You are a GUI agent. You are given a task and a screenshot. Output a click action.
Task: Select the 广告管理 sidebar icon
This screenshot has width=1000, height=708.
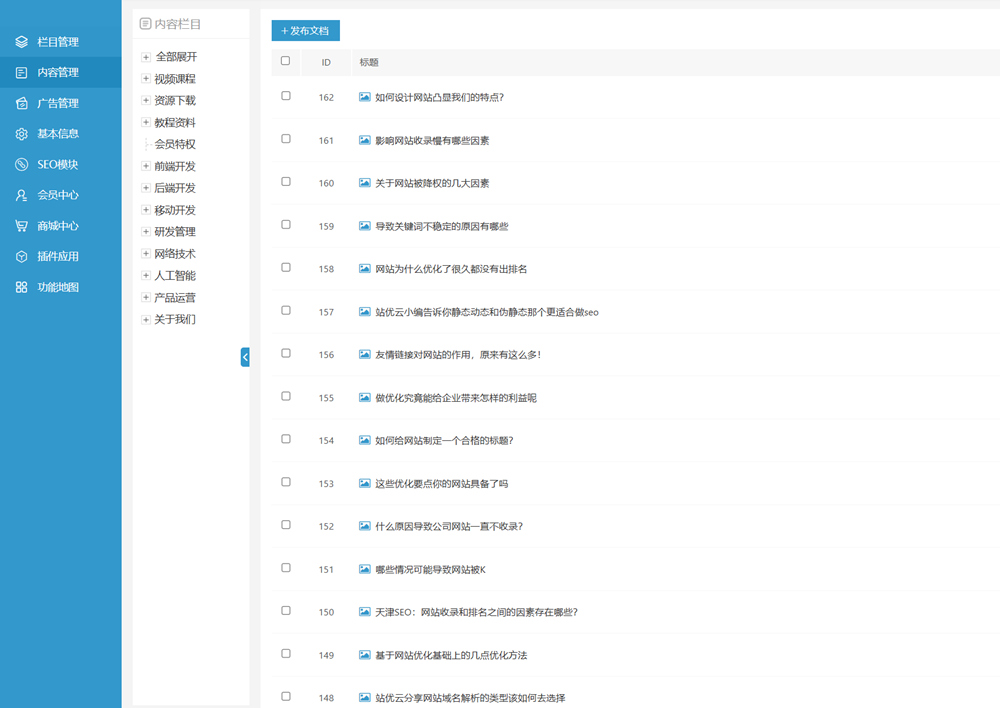(x=45, y=102)
